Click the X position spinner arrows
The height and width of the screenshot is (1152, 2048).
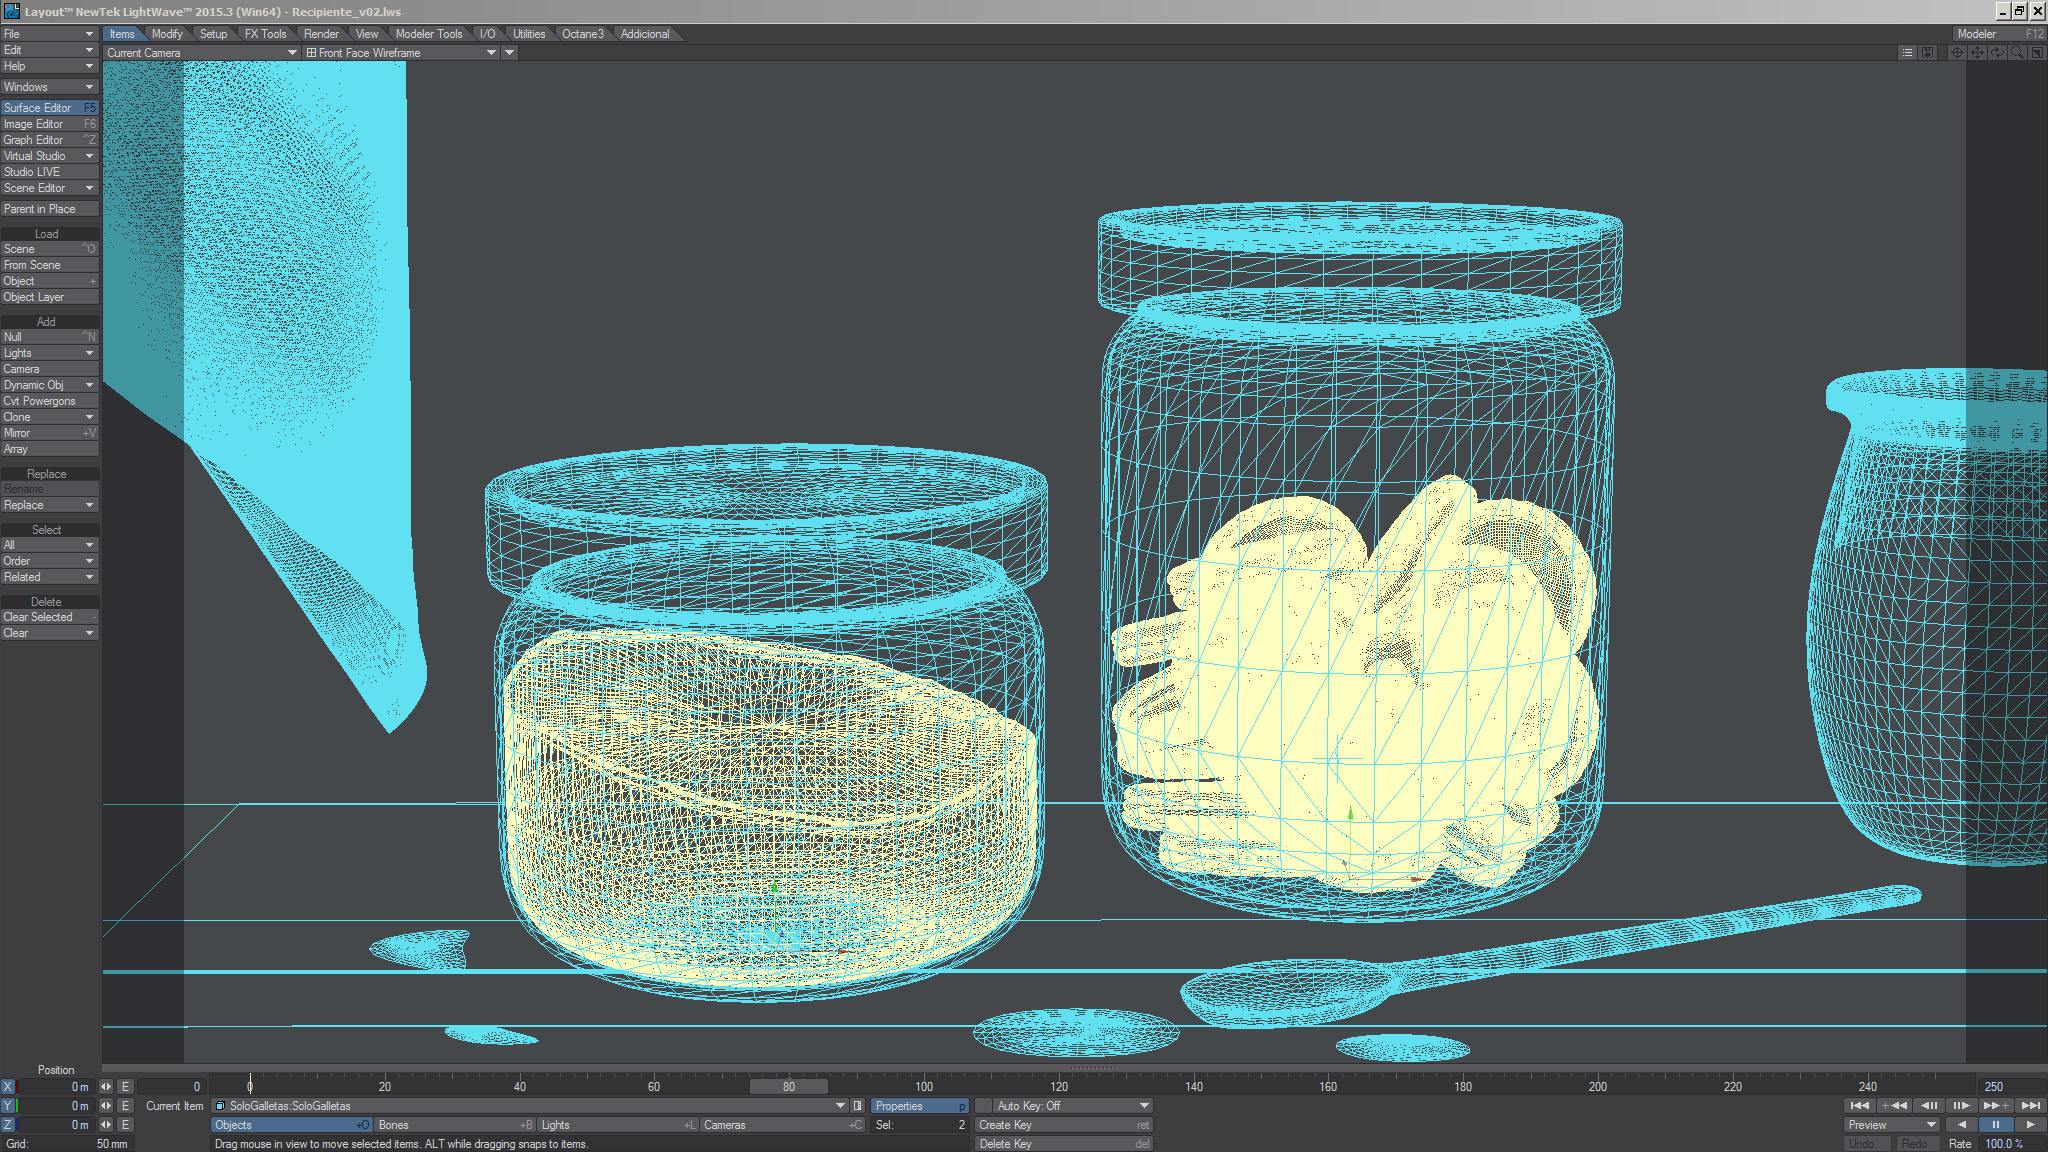point(106,1087)
